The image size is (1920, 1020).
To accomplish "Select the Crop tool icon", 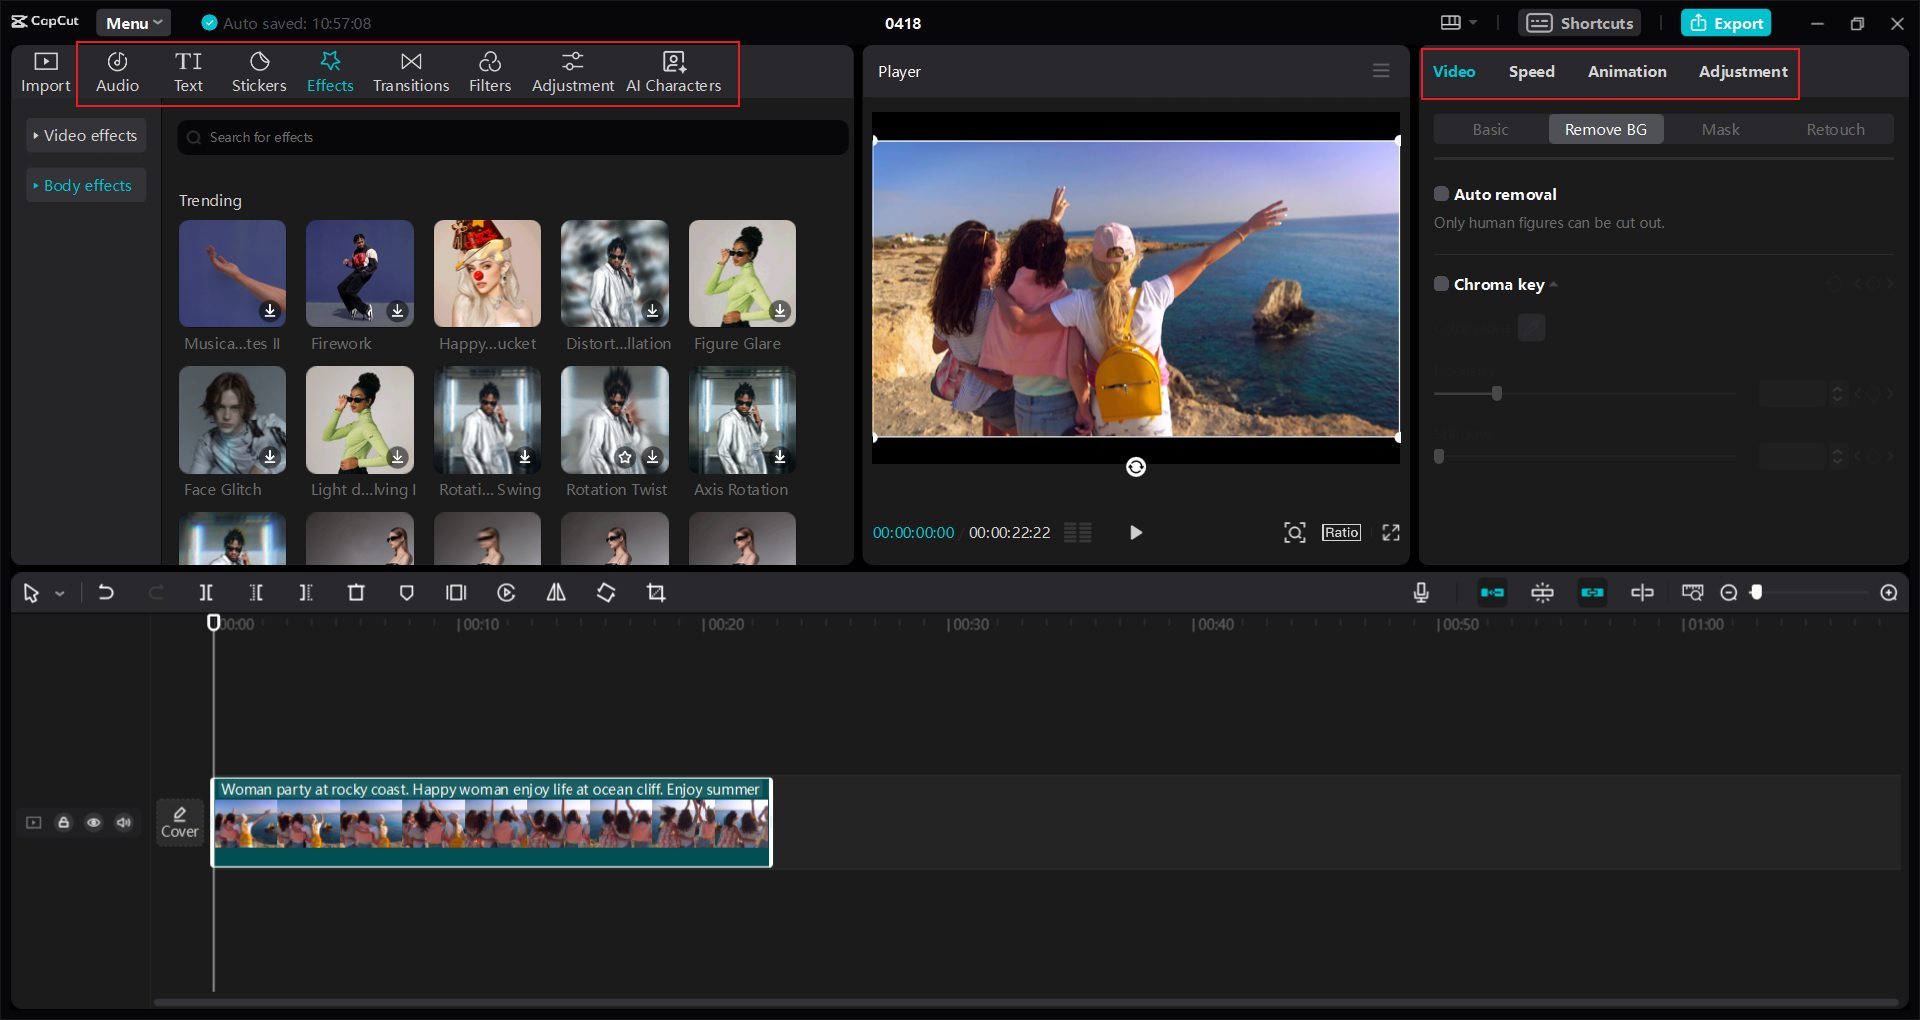I will point(656,593).
